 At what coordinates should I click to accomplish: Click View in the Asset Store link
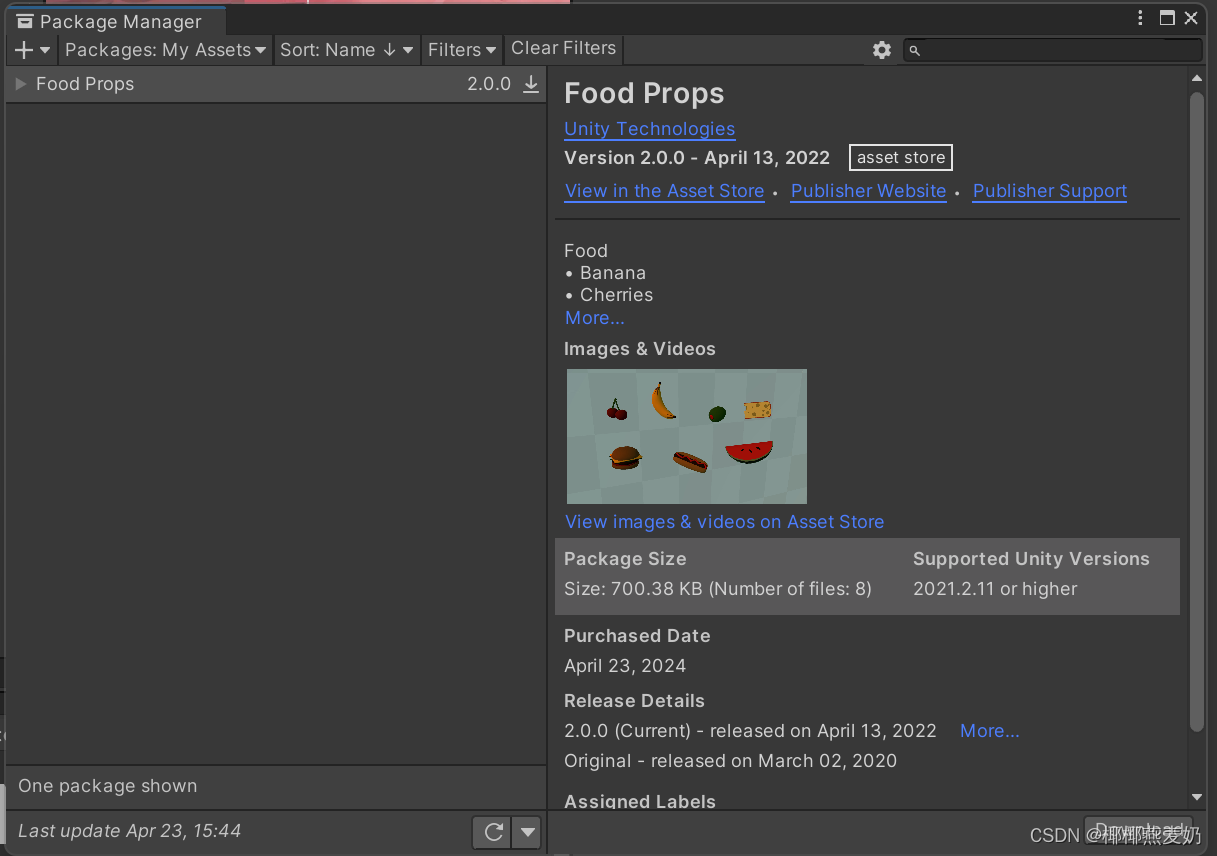point(664,191)
